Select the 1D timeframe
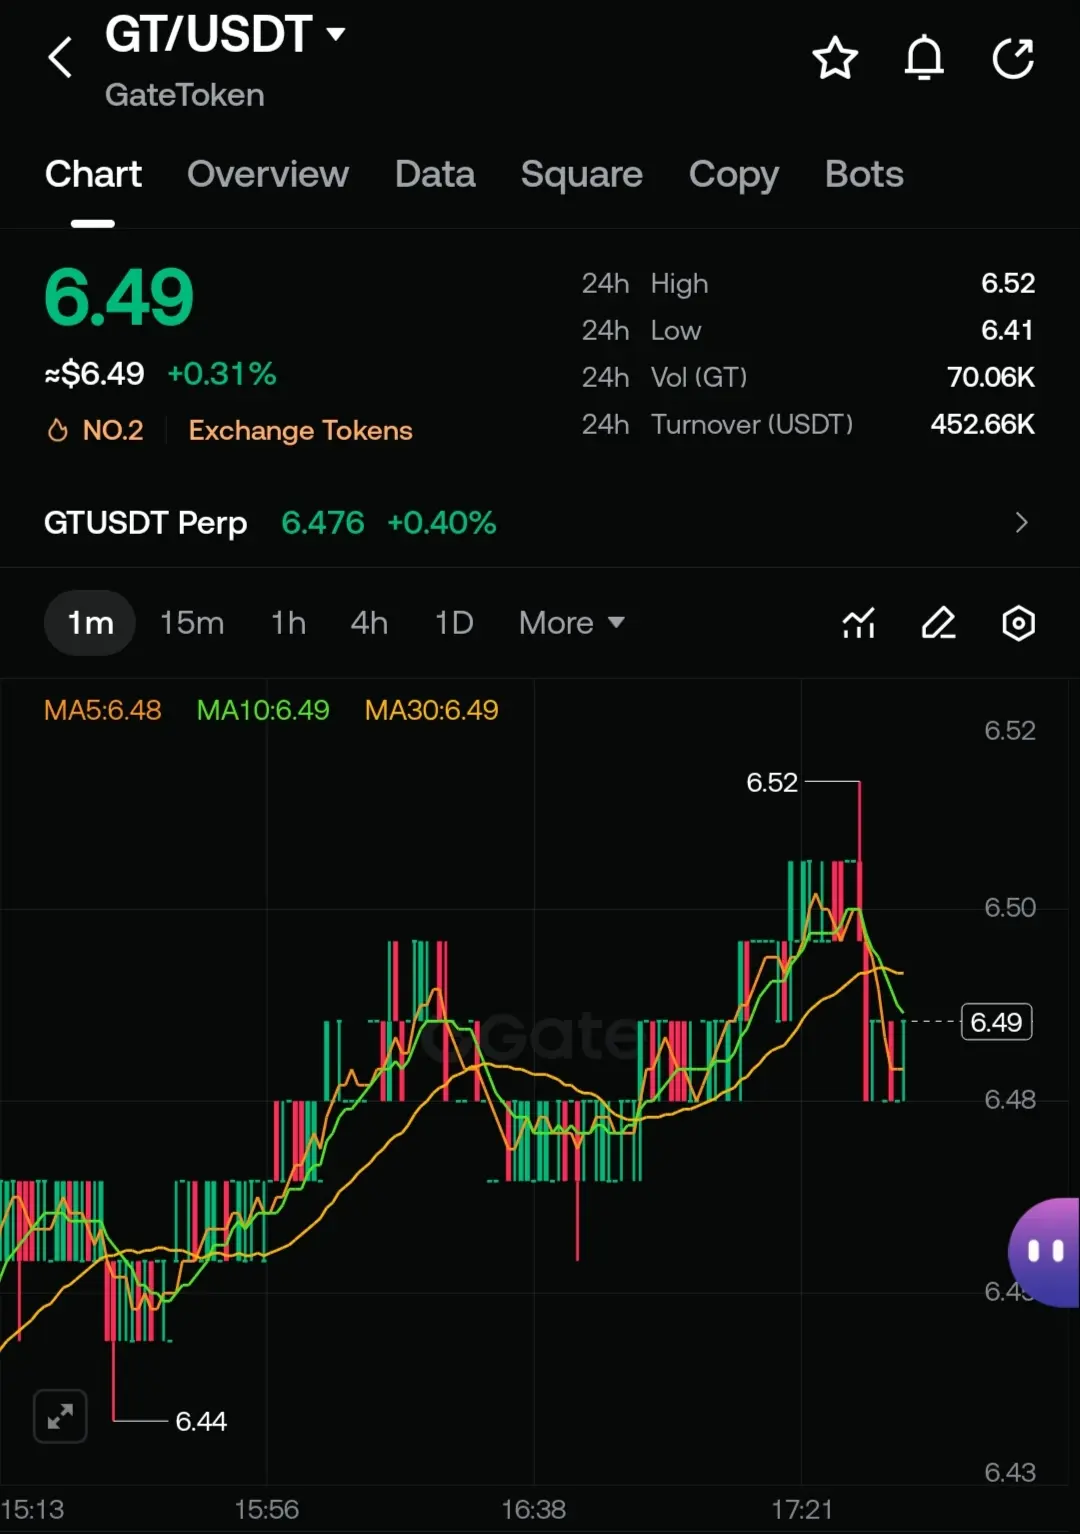The width and height of the screenshot is (1080, 1534). tap(454, 623)
